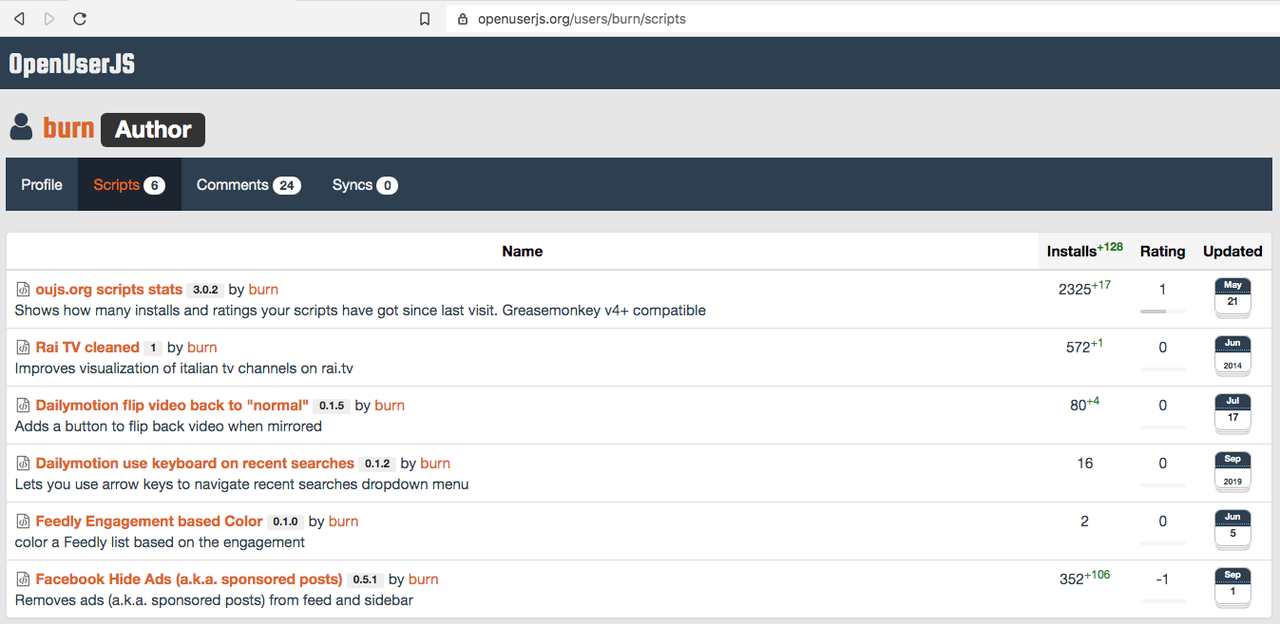Open the oujs.org scripts stats script
This screenshot has height=624, width=1280.
pyautogui.click(x=109, y=289)
